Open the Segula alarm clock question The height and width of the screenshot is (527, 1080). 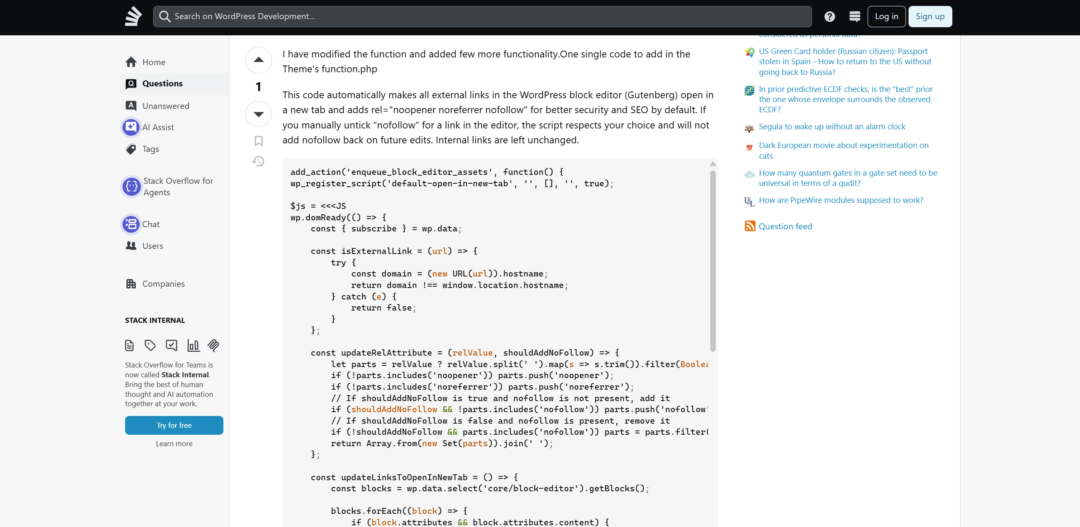[x=831, y=127]
